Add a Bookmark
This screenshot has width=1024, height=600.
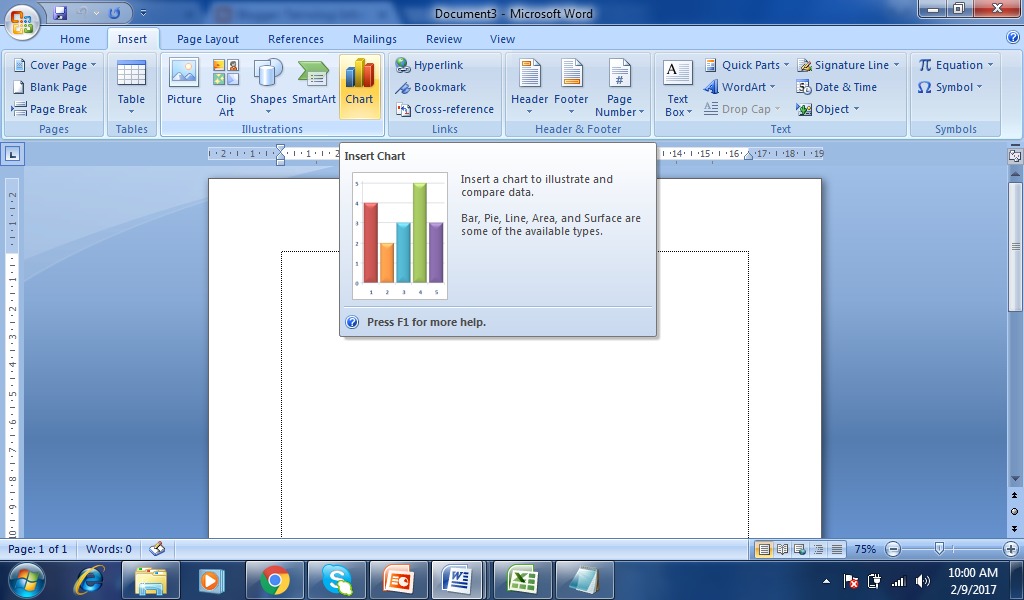[x=429, y=87]
